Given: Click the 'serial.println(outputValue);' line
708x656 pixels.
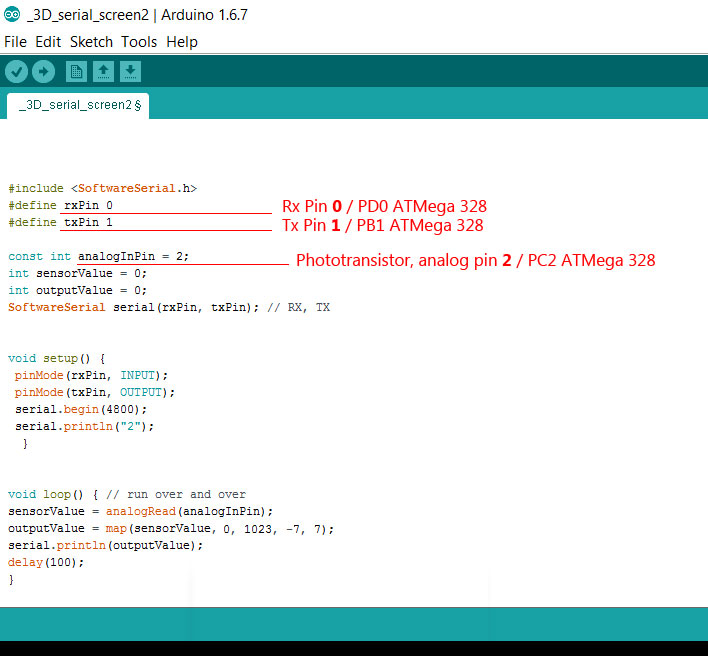Looking at the screenshot, I should click(x=106, y=545).
